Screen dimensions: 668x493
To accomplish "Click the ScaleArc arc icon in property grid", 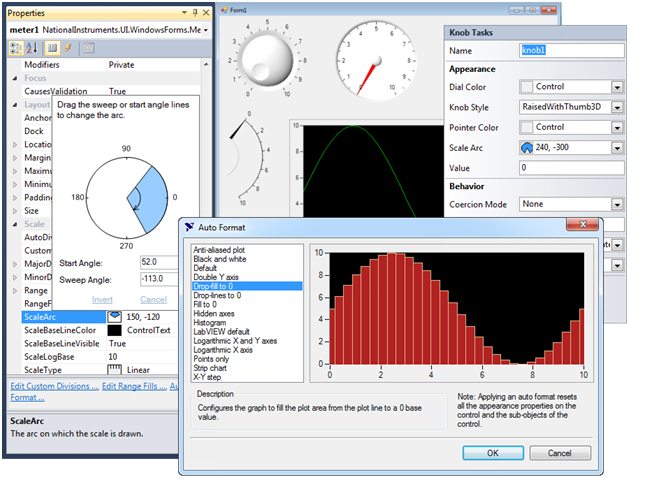I will (113, 317).
